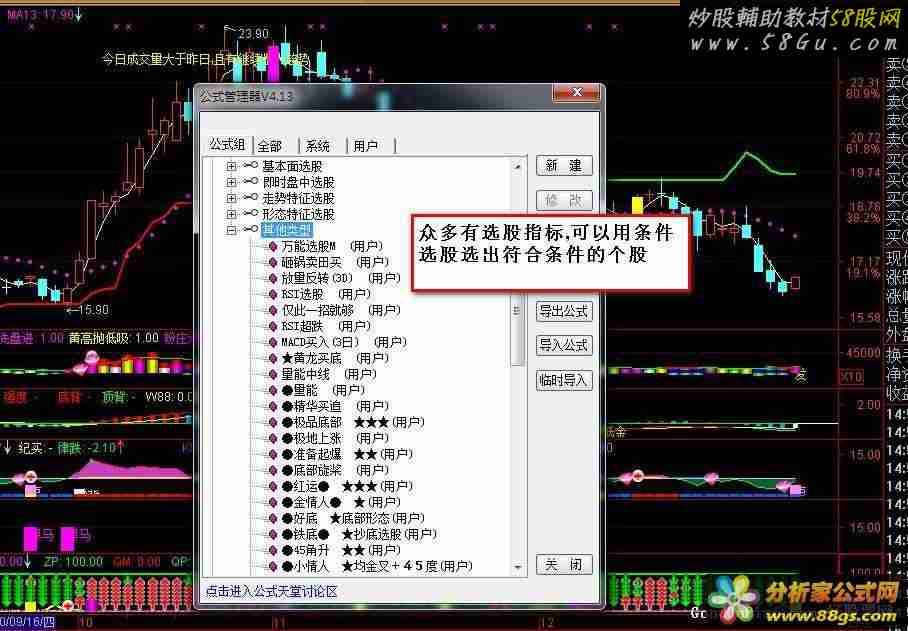This screenshot has width=908, height=631.
Task: Expand the 走势特征选股 group
Action: pos(232,198)
